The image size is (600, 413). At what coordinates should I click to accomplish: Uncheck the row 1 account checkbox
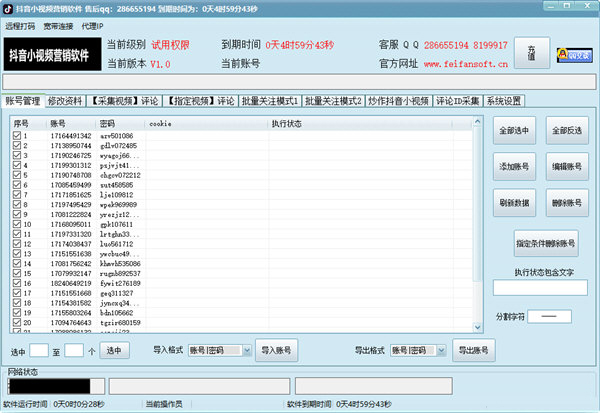click(x=17, y=135)
